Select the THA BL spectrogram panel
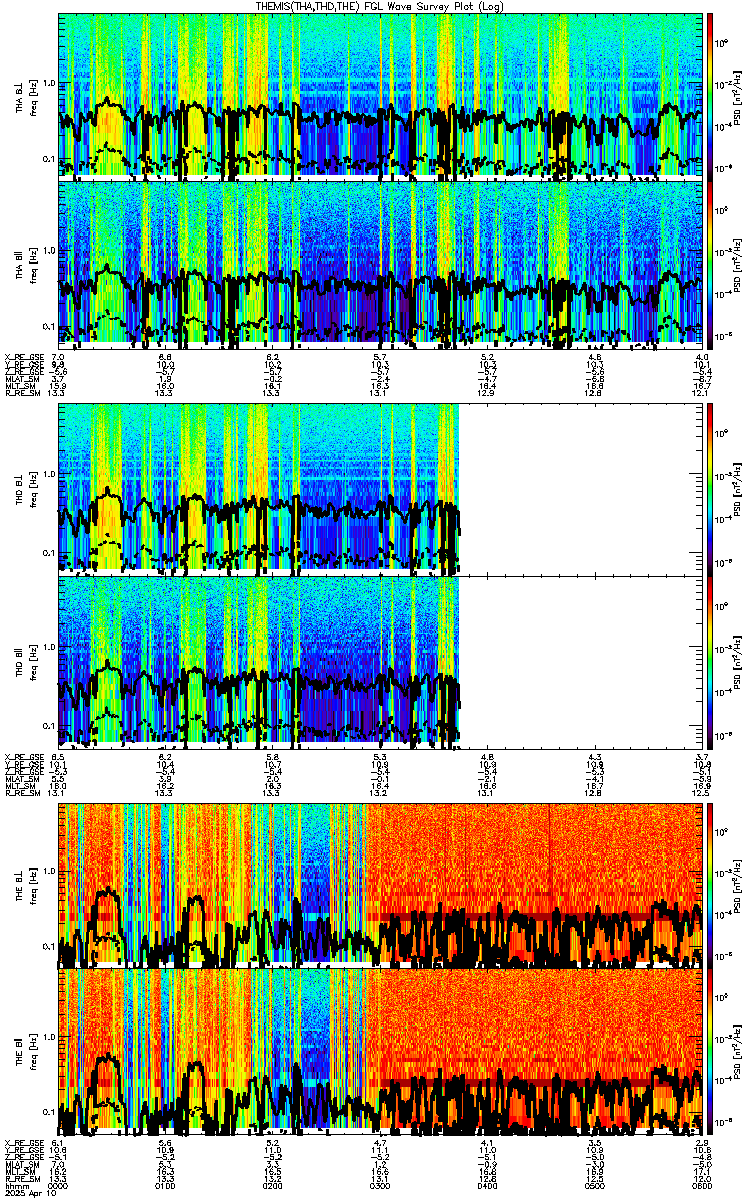Viewport: 750px width, 1200px height. tap(380, 96)
